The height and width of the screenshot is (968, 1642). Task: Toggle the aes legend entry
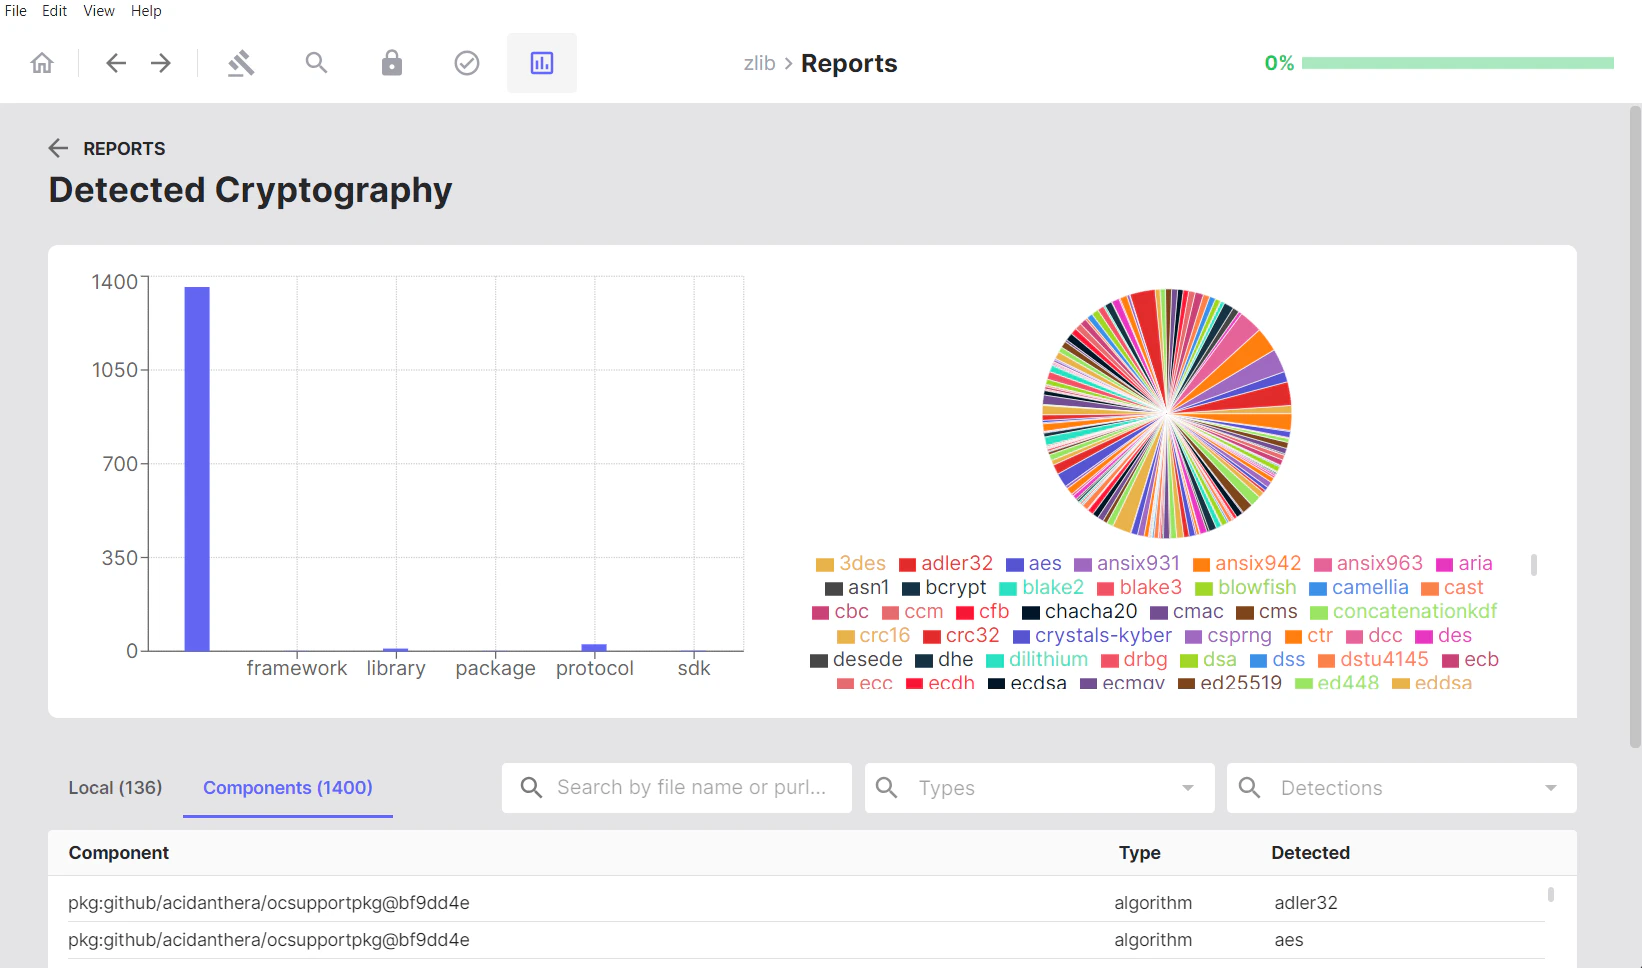(1034, 564)
